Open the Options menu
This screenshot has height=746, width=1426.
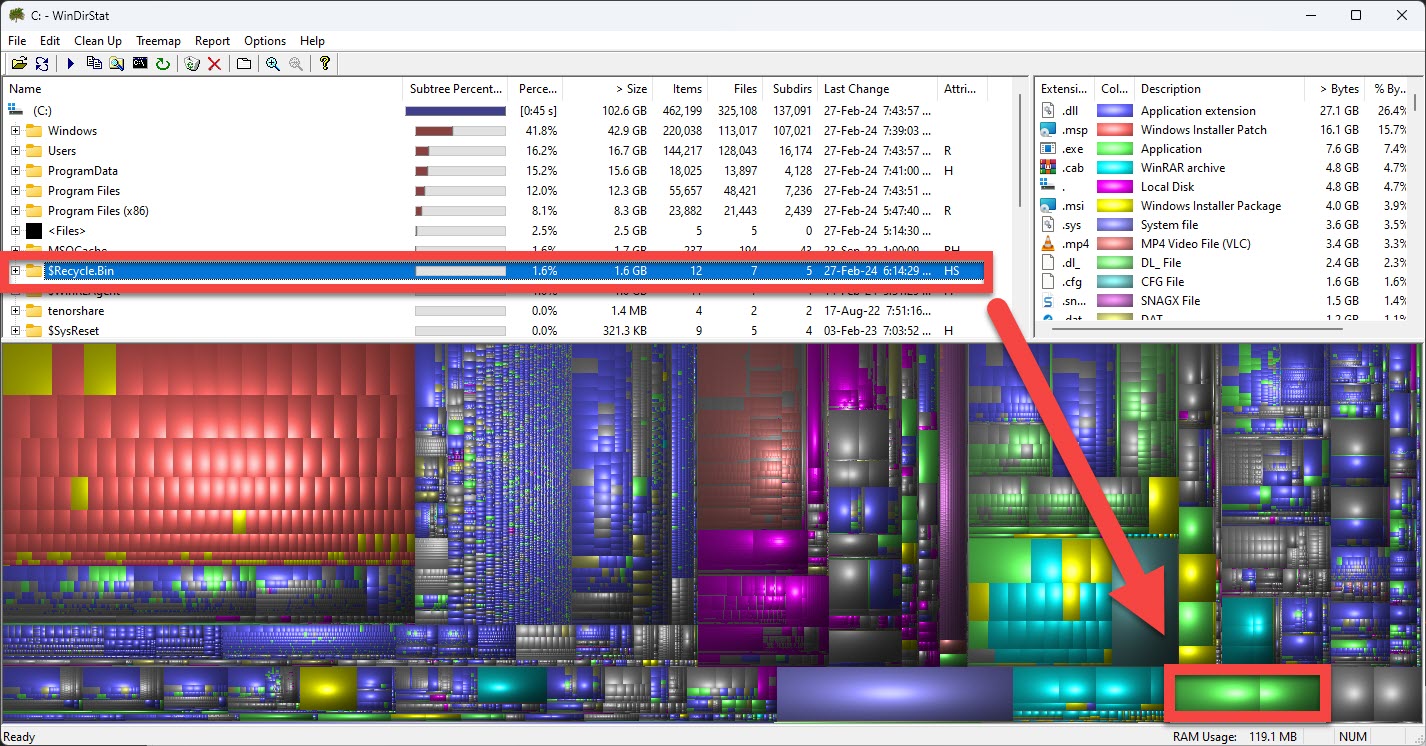[x=264, y=41]
